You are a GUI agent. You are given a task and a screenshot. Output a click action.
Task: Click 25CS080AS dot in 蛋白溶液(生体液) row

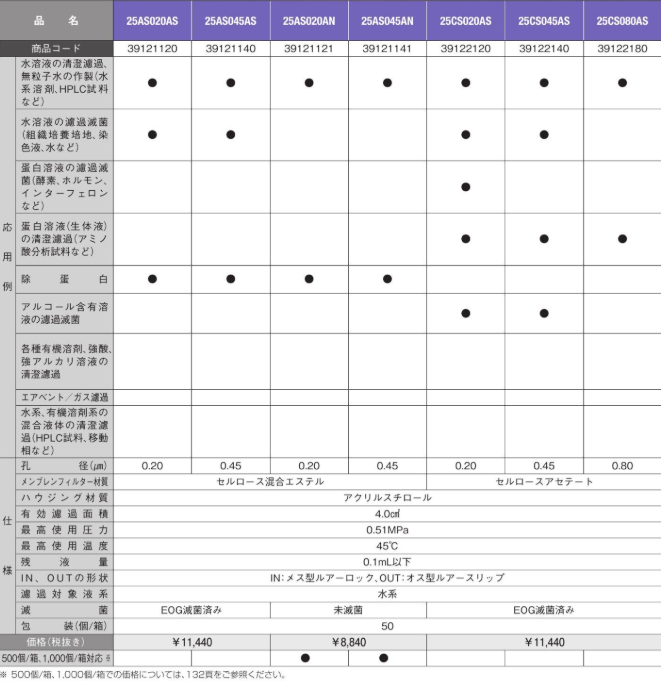point(622,239)
